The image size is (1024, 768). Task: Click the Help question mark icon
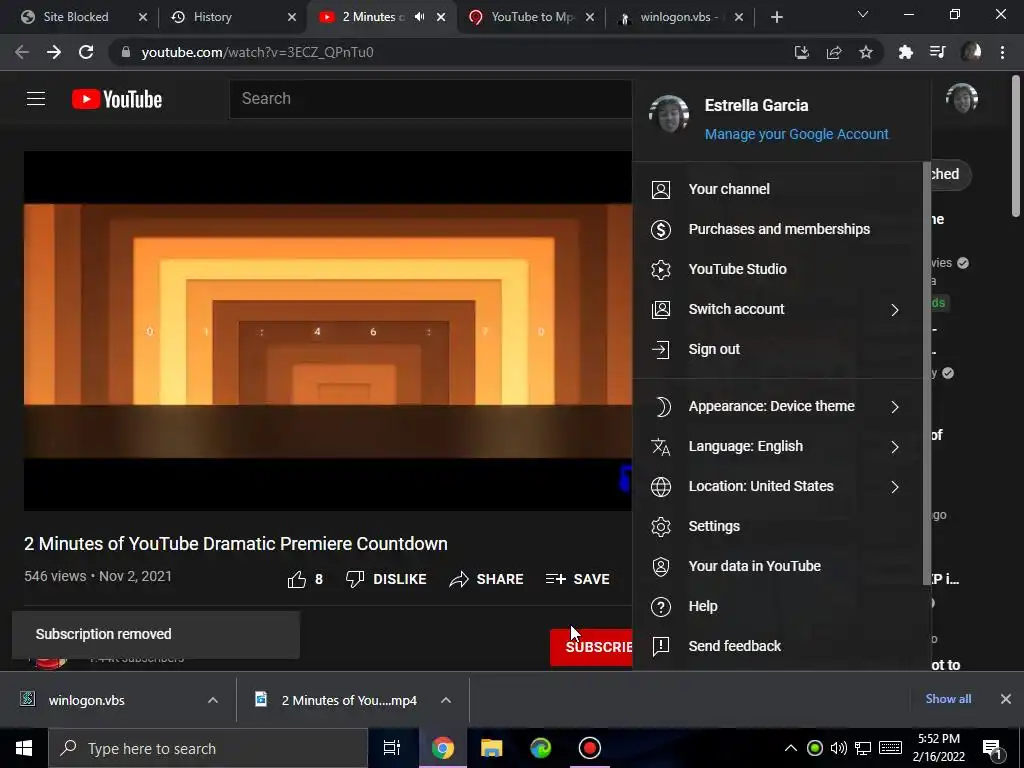(x=661, y=607)
